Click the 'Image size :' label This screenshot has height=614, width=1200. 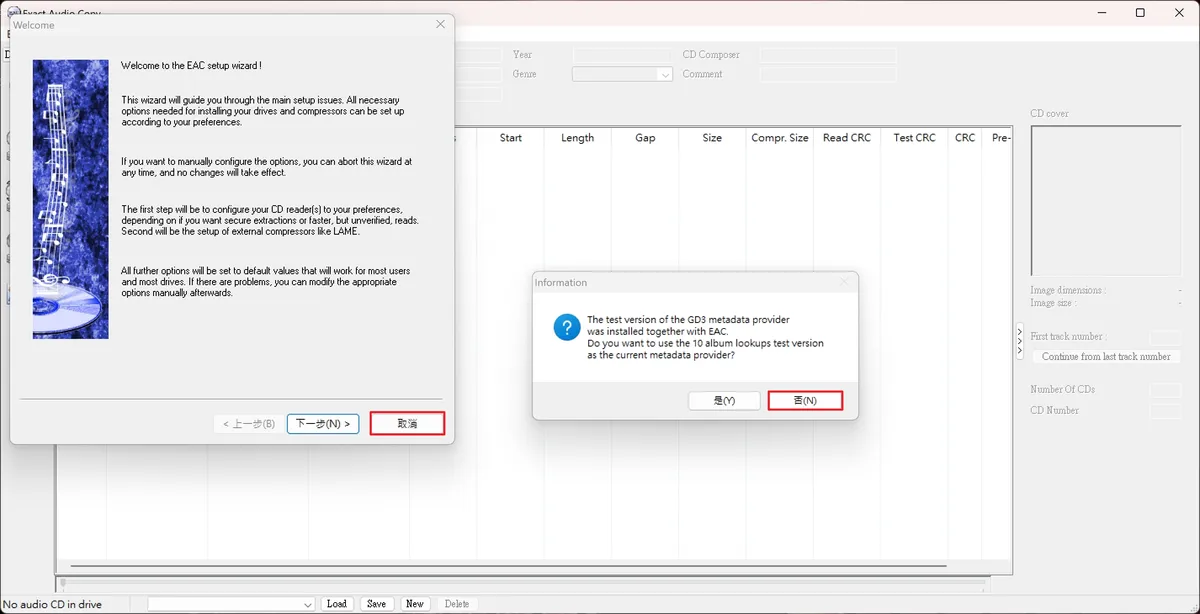tap(1051, 303)
